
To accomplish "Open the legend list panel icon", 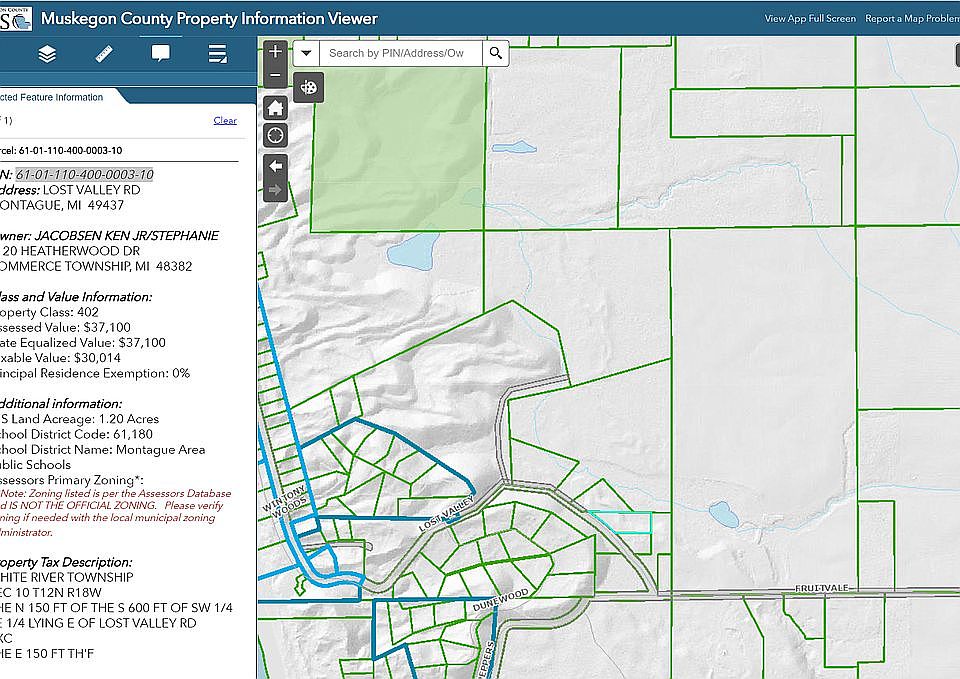I will pyautogui.click(x=217, y=54).
